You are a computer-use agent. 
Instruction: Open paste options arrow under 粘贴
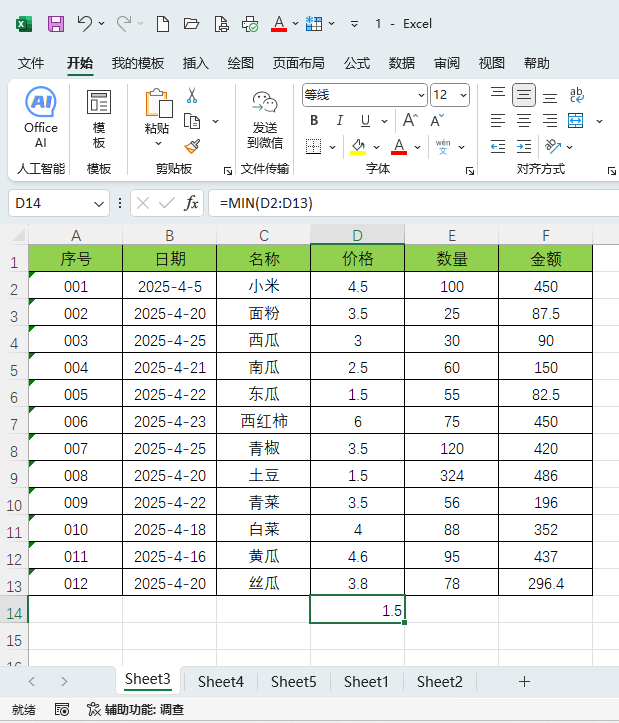point(158,143)
